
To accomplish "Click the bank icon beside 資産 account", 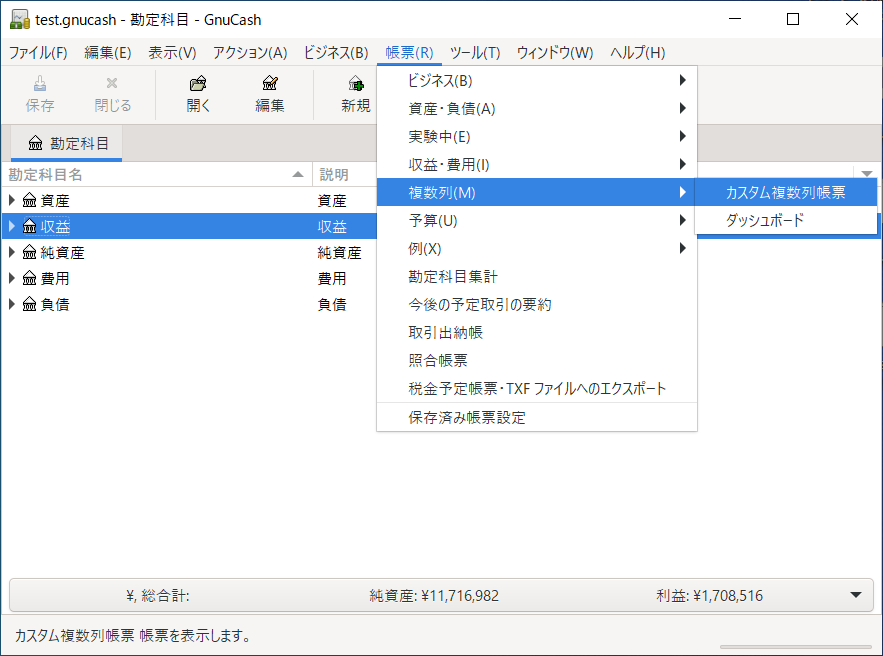I will pos(29,200).
